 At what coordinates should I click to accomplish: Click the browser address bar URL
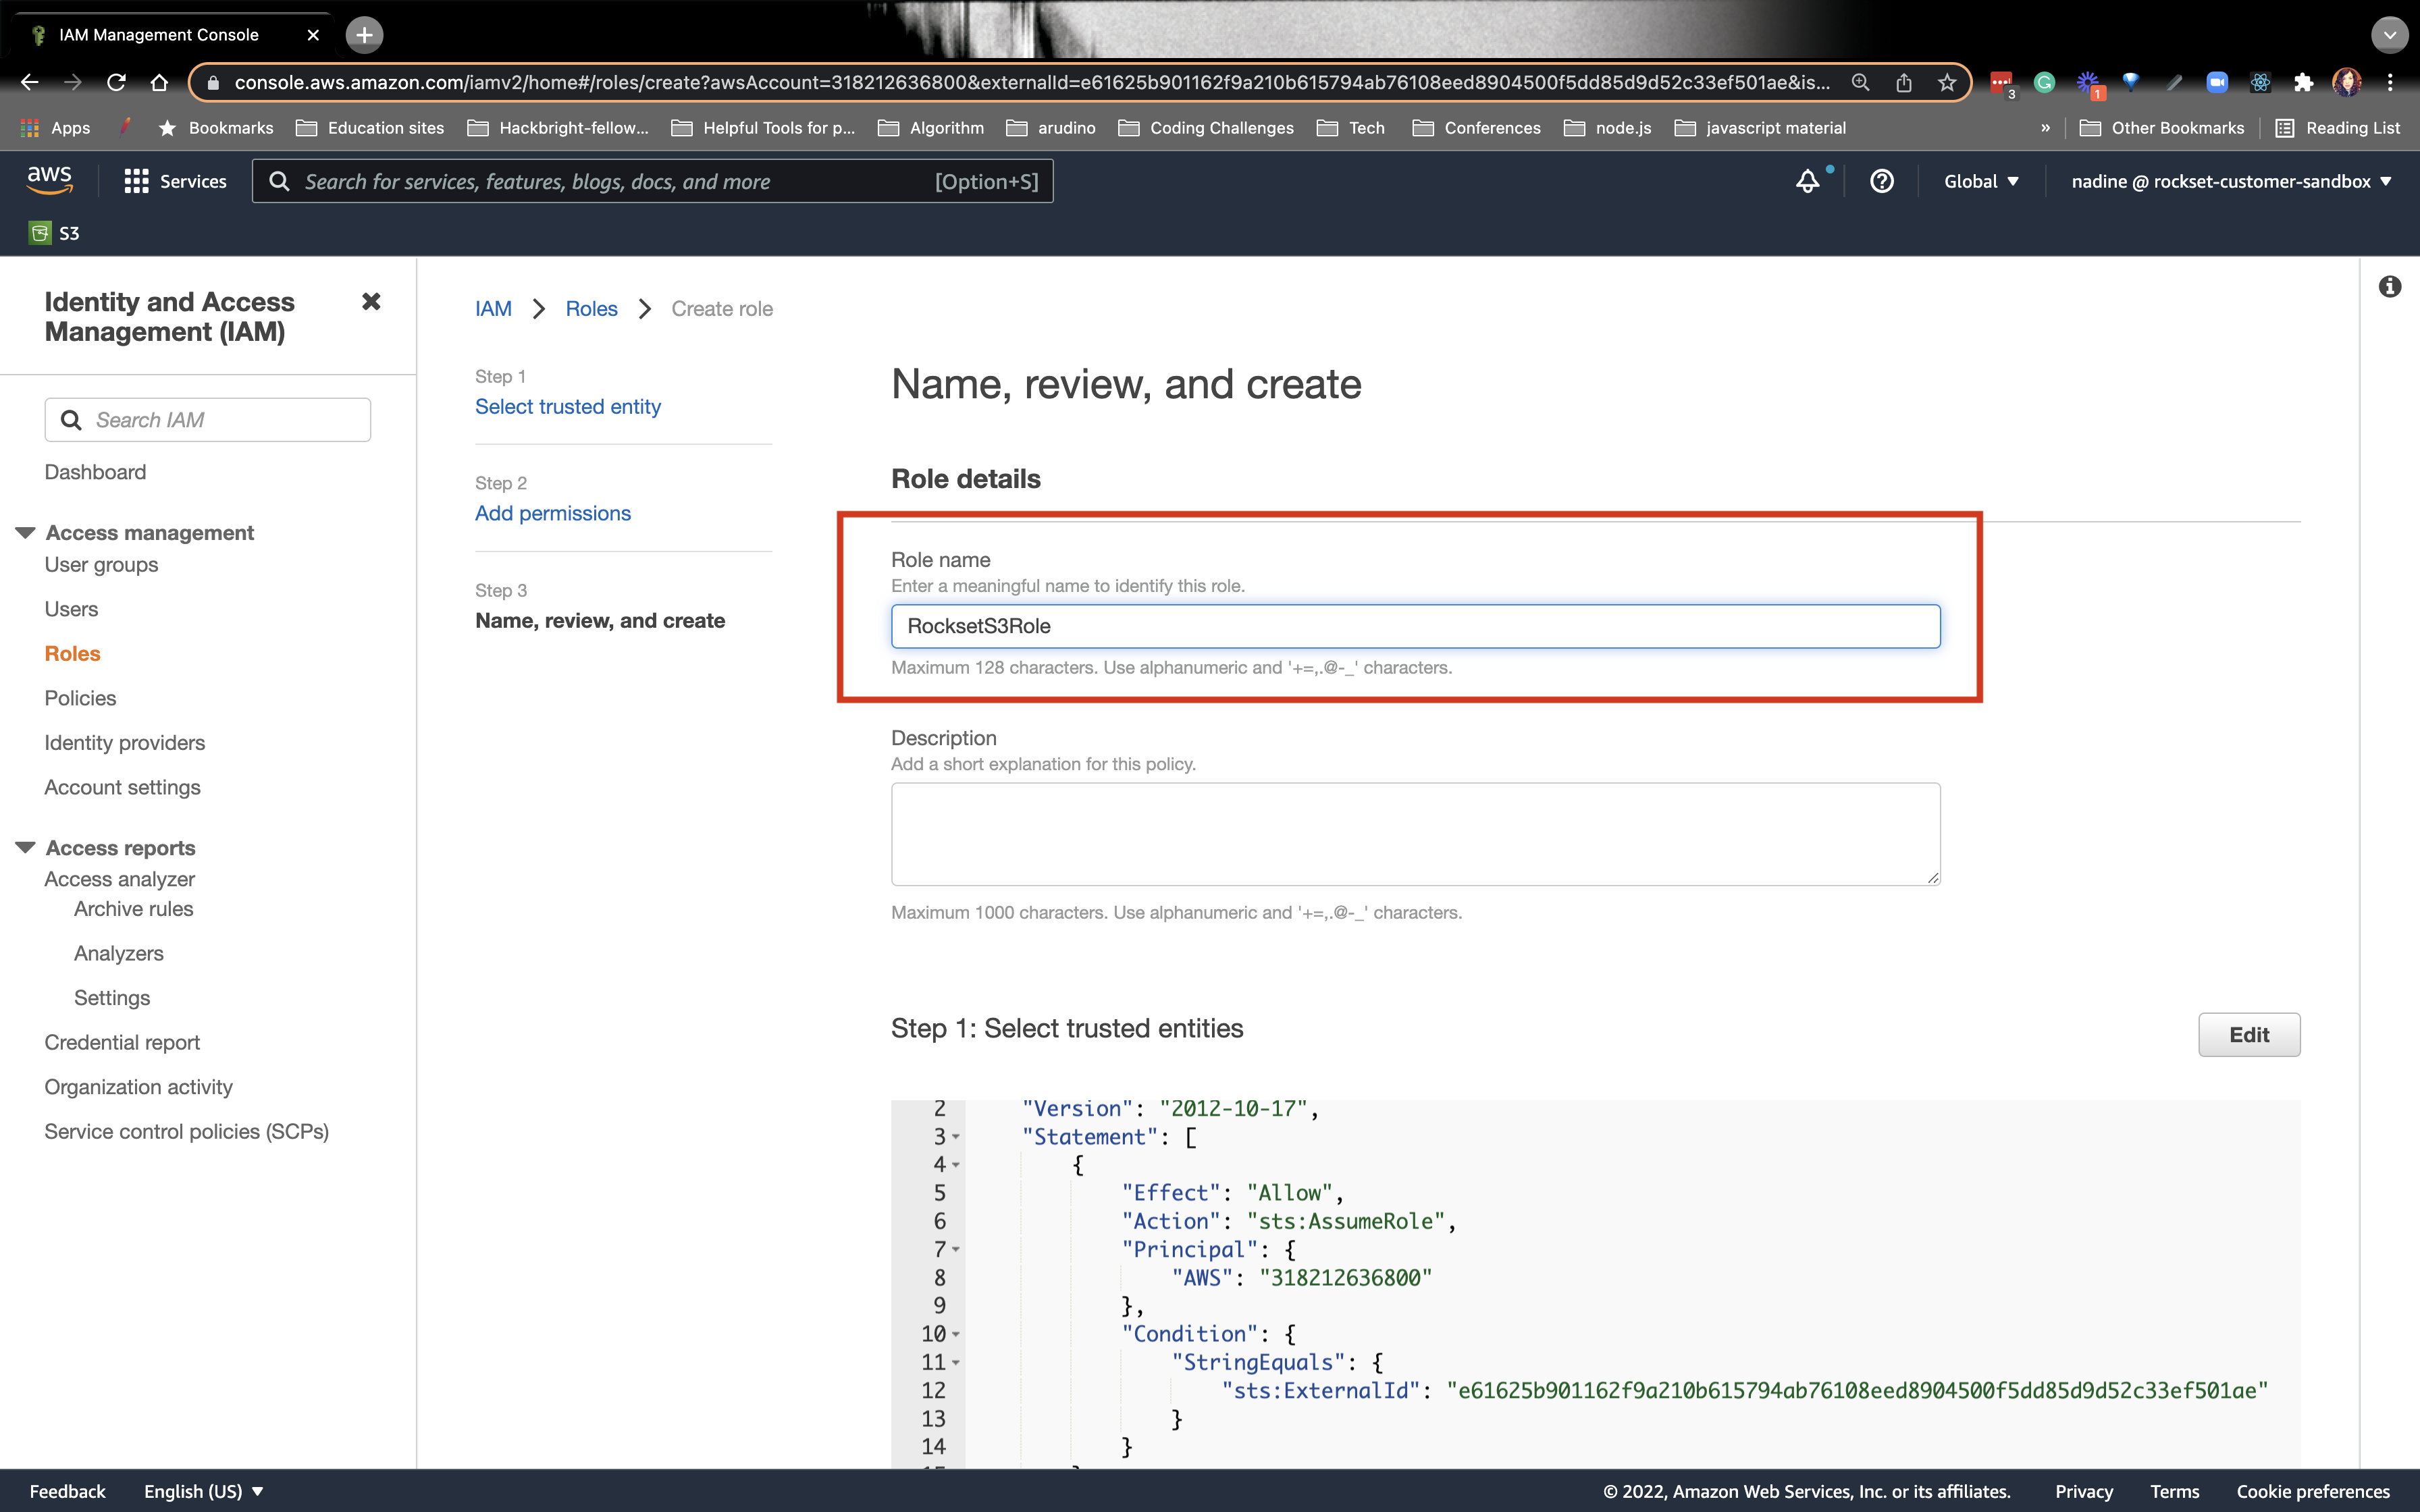click(1031, 83)
